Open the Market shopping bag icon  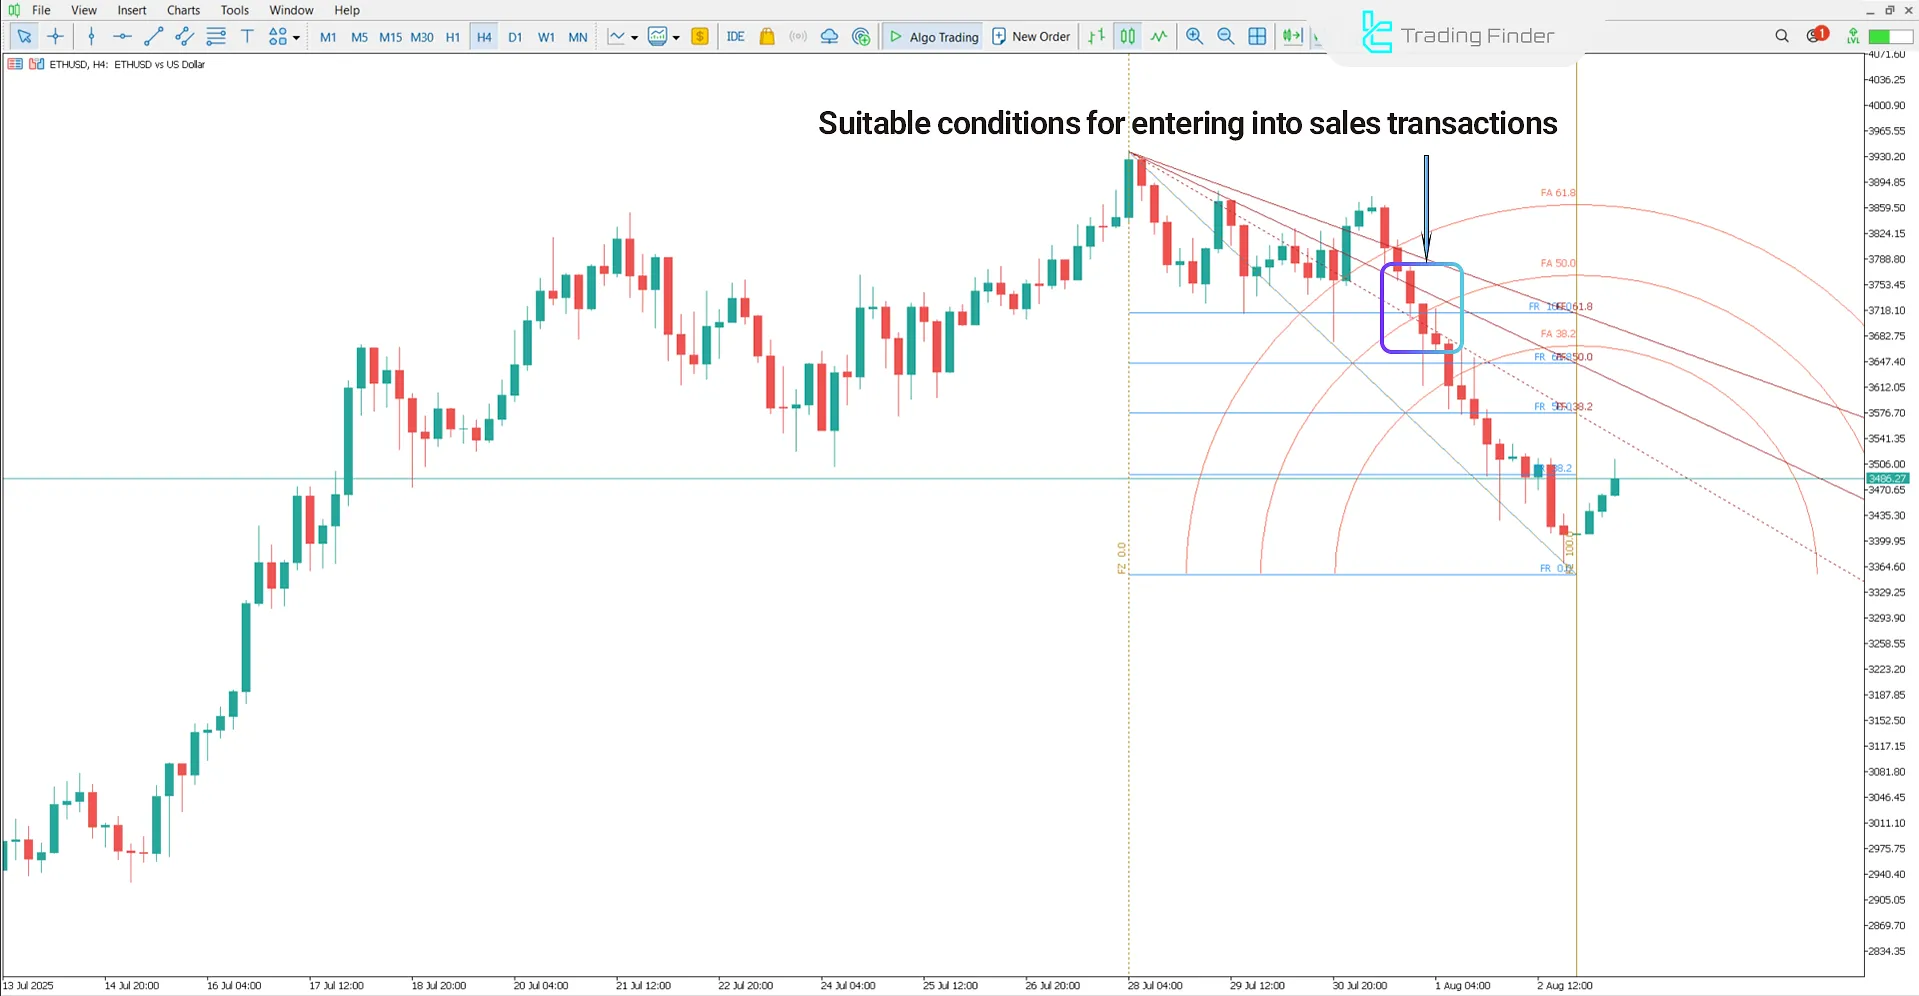tap(767, 37)
